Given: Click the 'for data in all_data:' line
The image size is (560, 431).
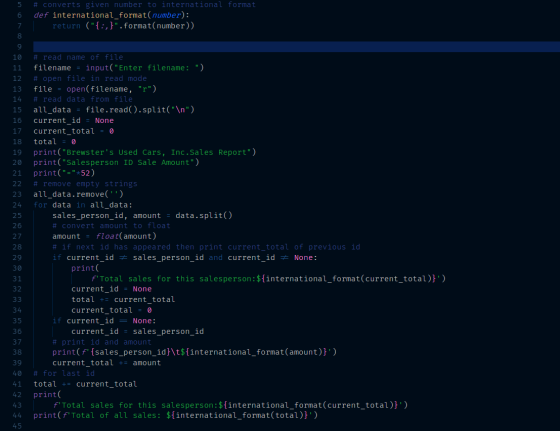Looking at the screenshot, I should click(x=83, y=205).
